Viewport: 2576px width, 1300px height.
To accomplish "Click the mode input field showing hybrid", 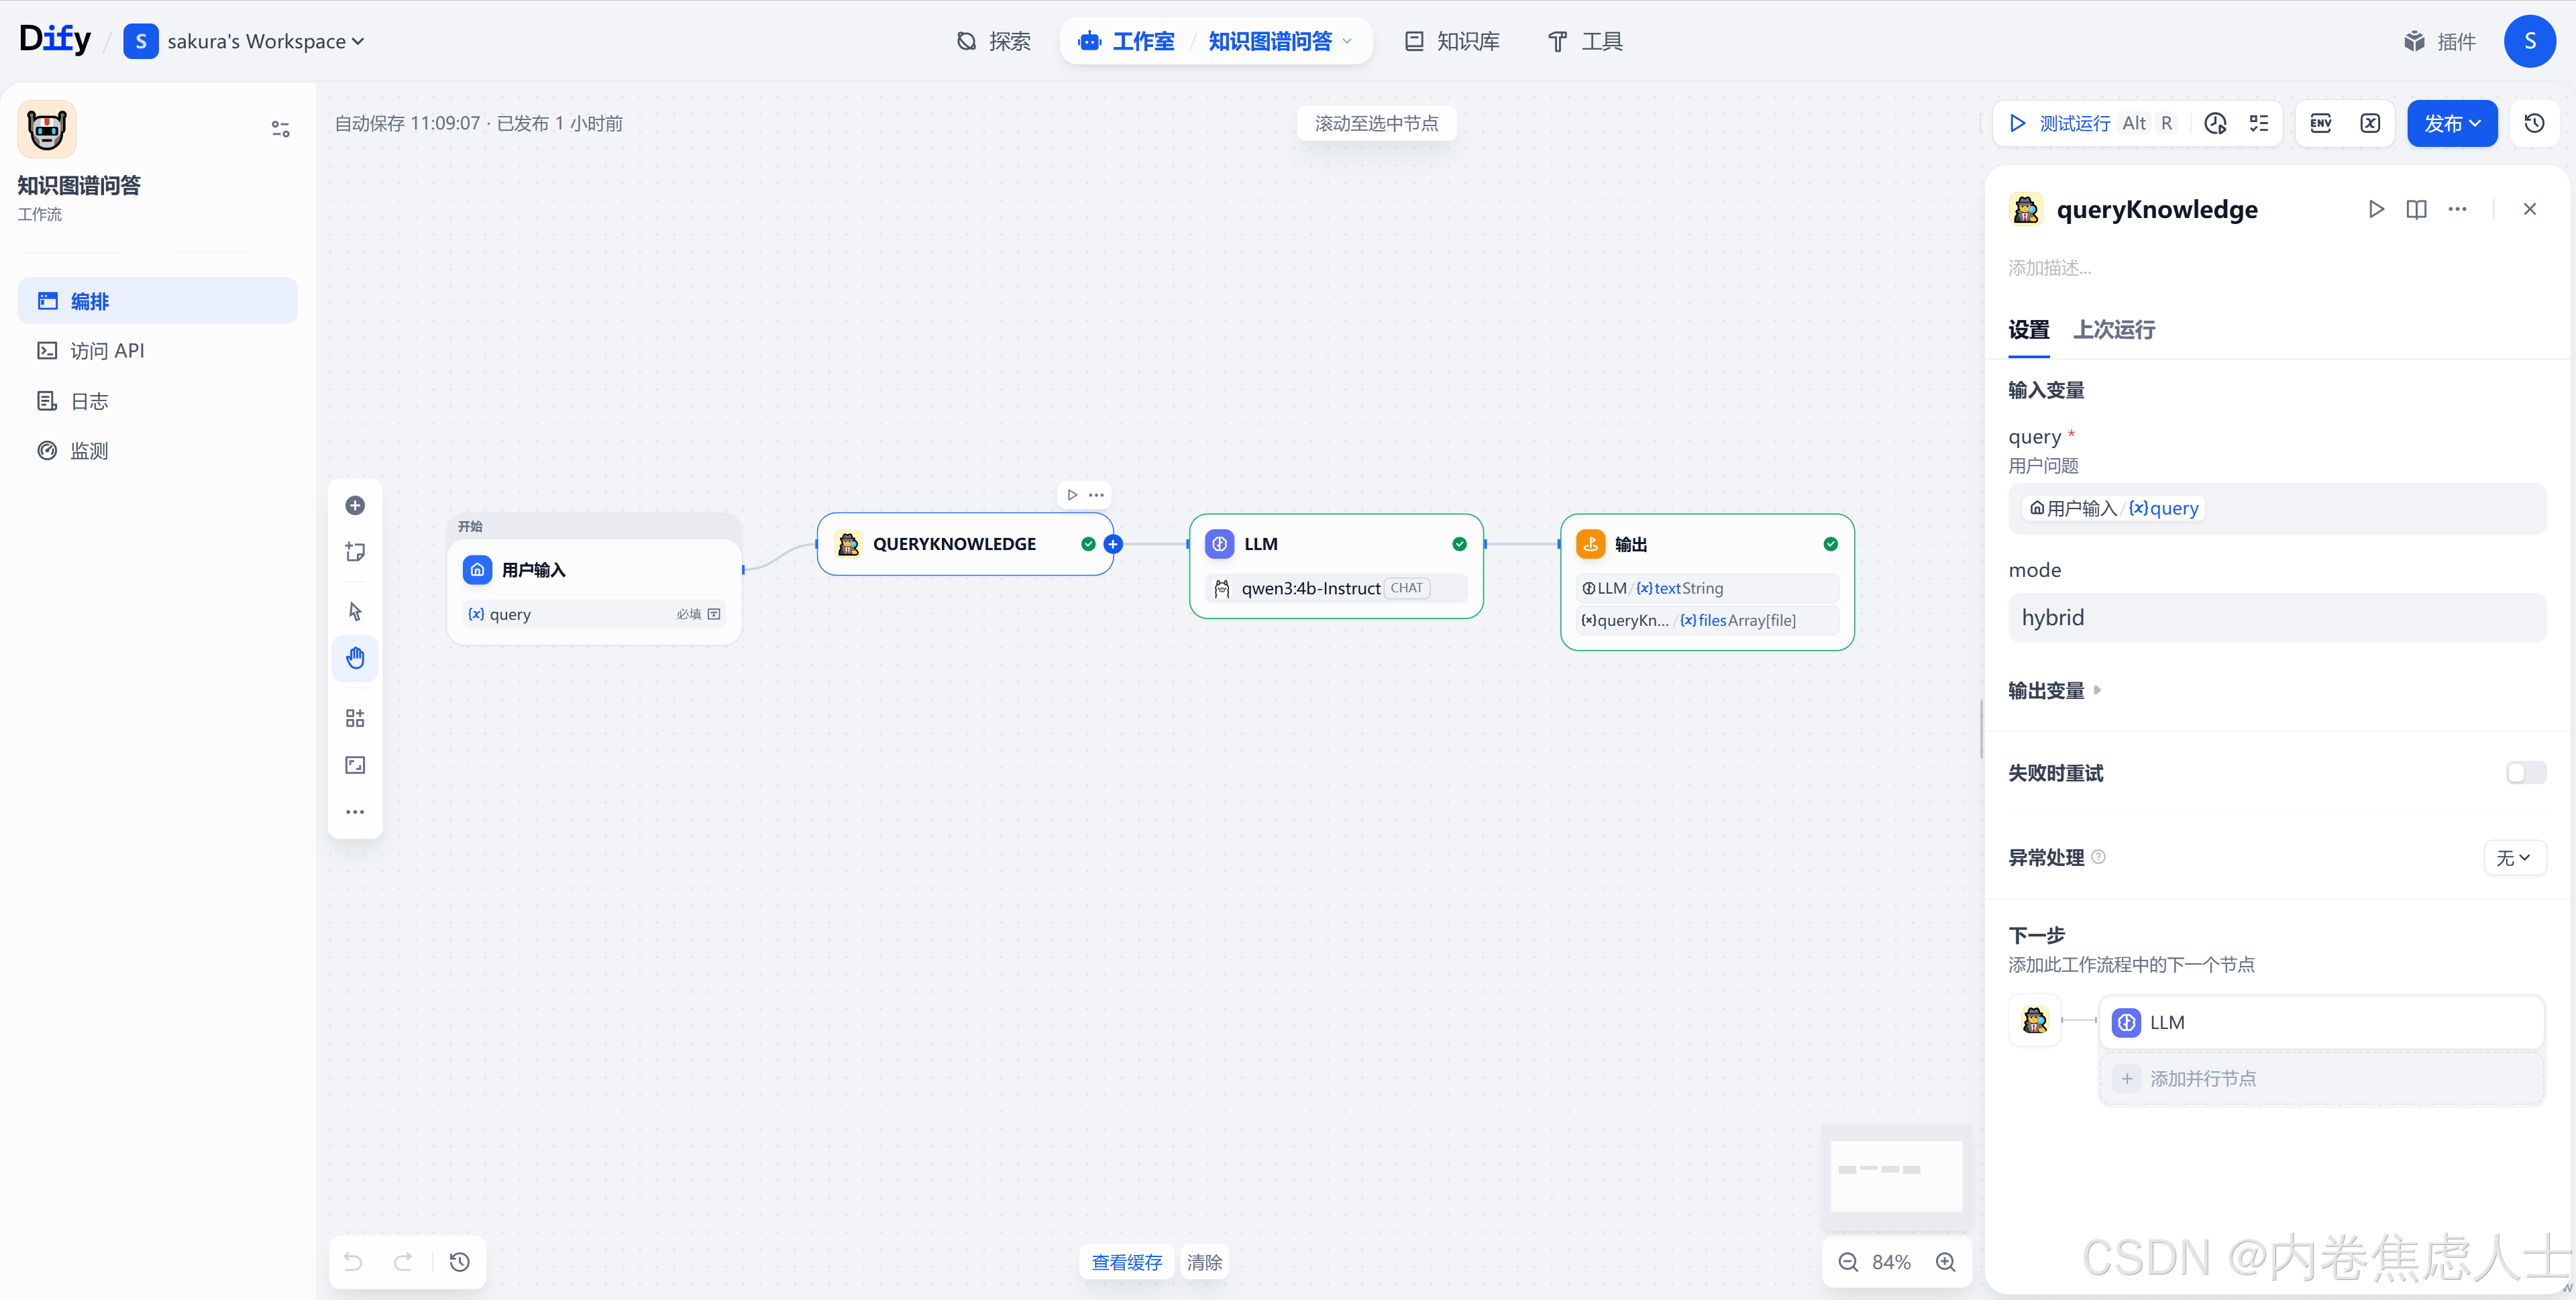I will (2276, 617).
